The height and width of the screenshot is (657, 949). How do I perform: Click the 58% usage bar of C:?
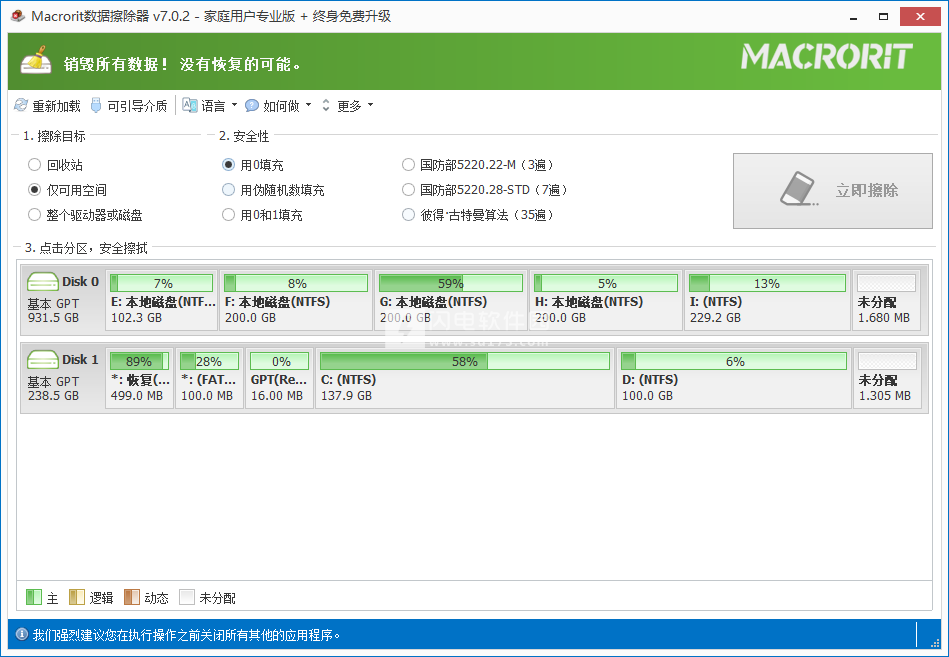[465, 361]
